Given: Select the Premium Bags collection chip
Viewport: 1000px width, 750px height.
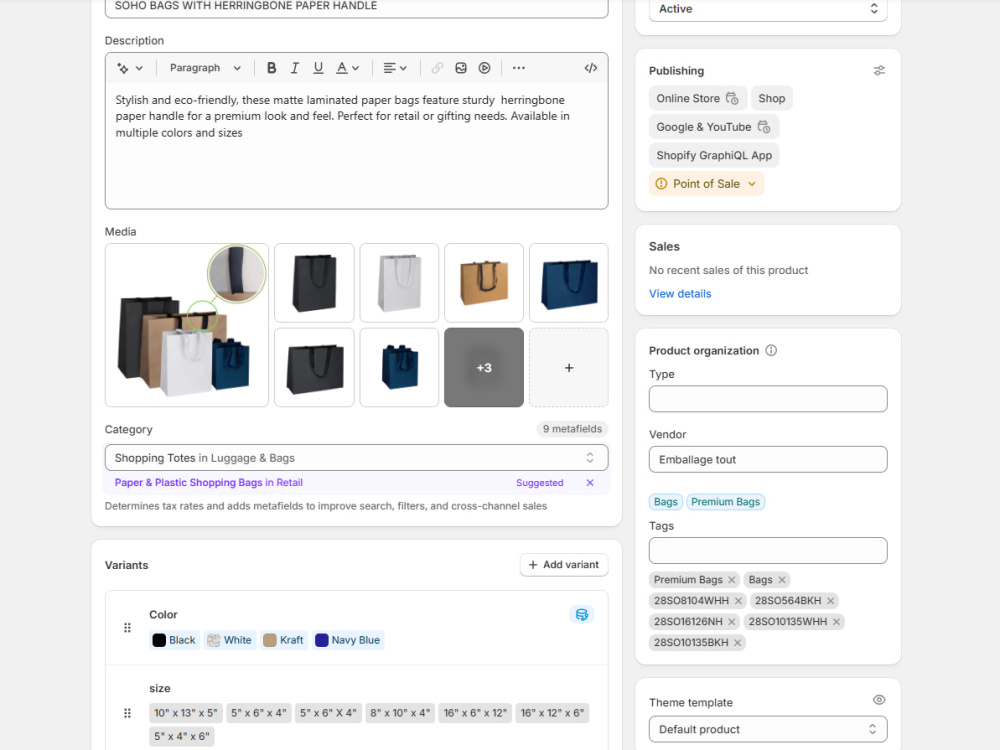Looking at the screenshot, I should (725, 502).
